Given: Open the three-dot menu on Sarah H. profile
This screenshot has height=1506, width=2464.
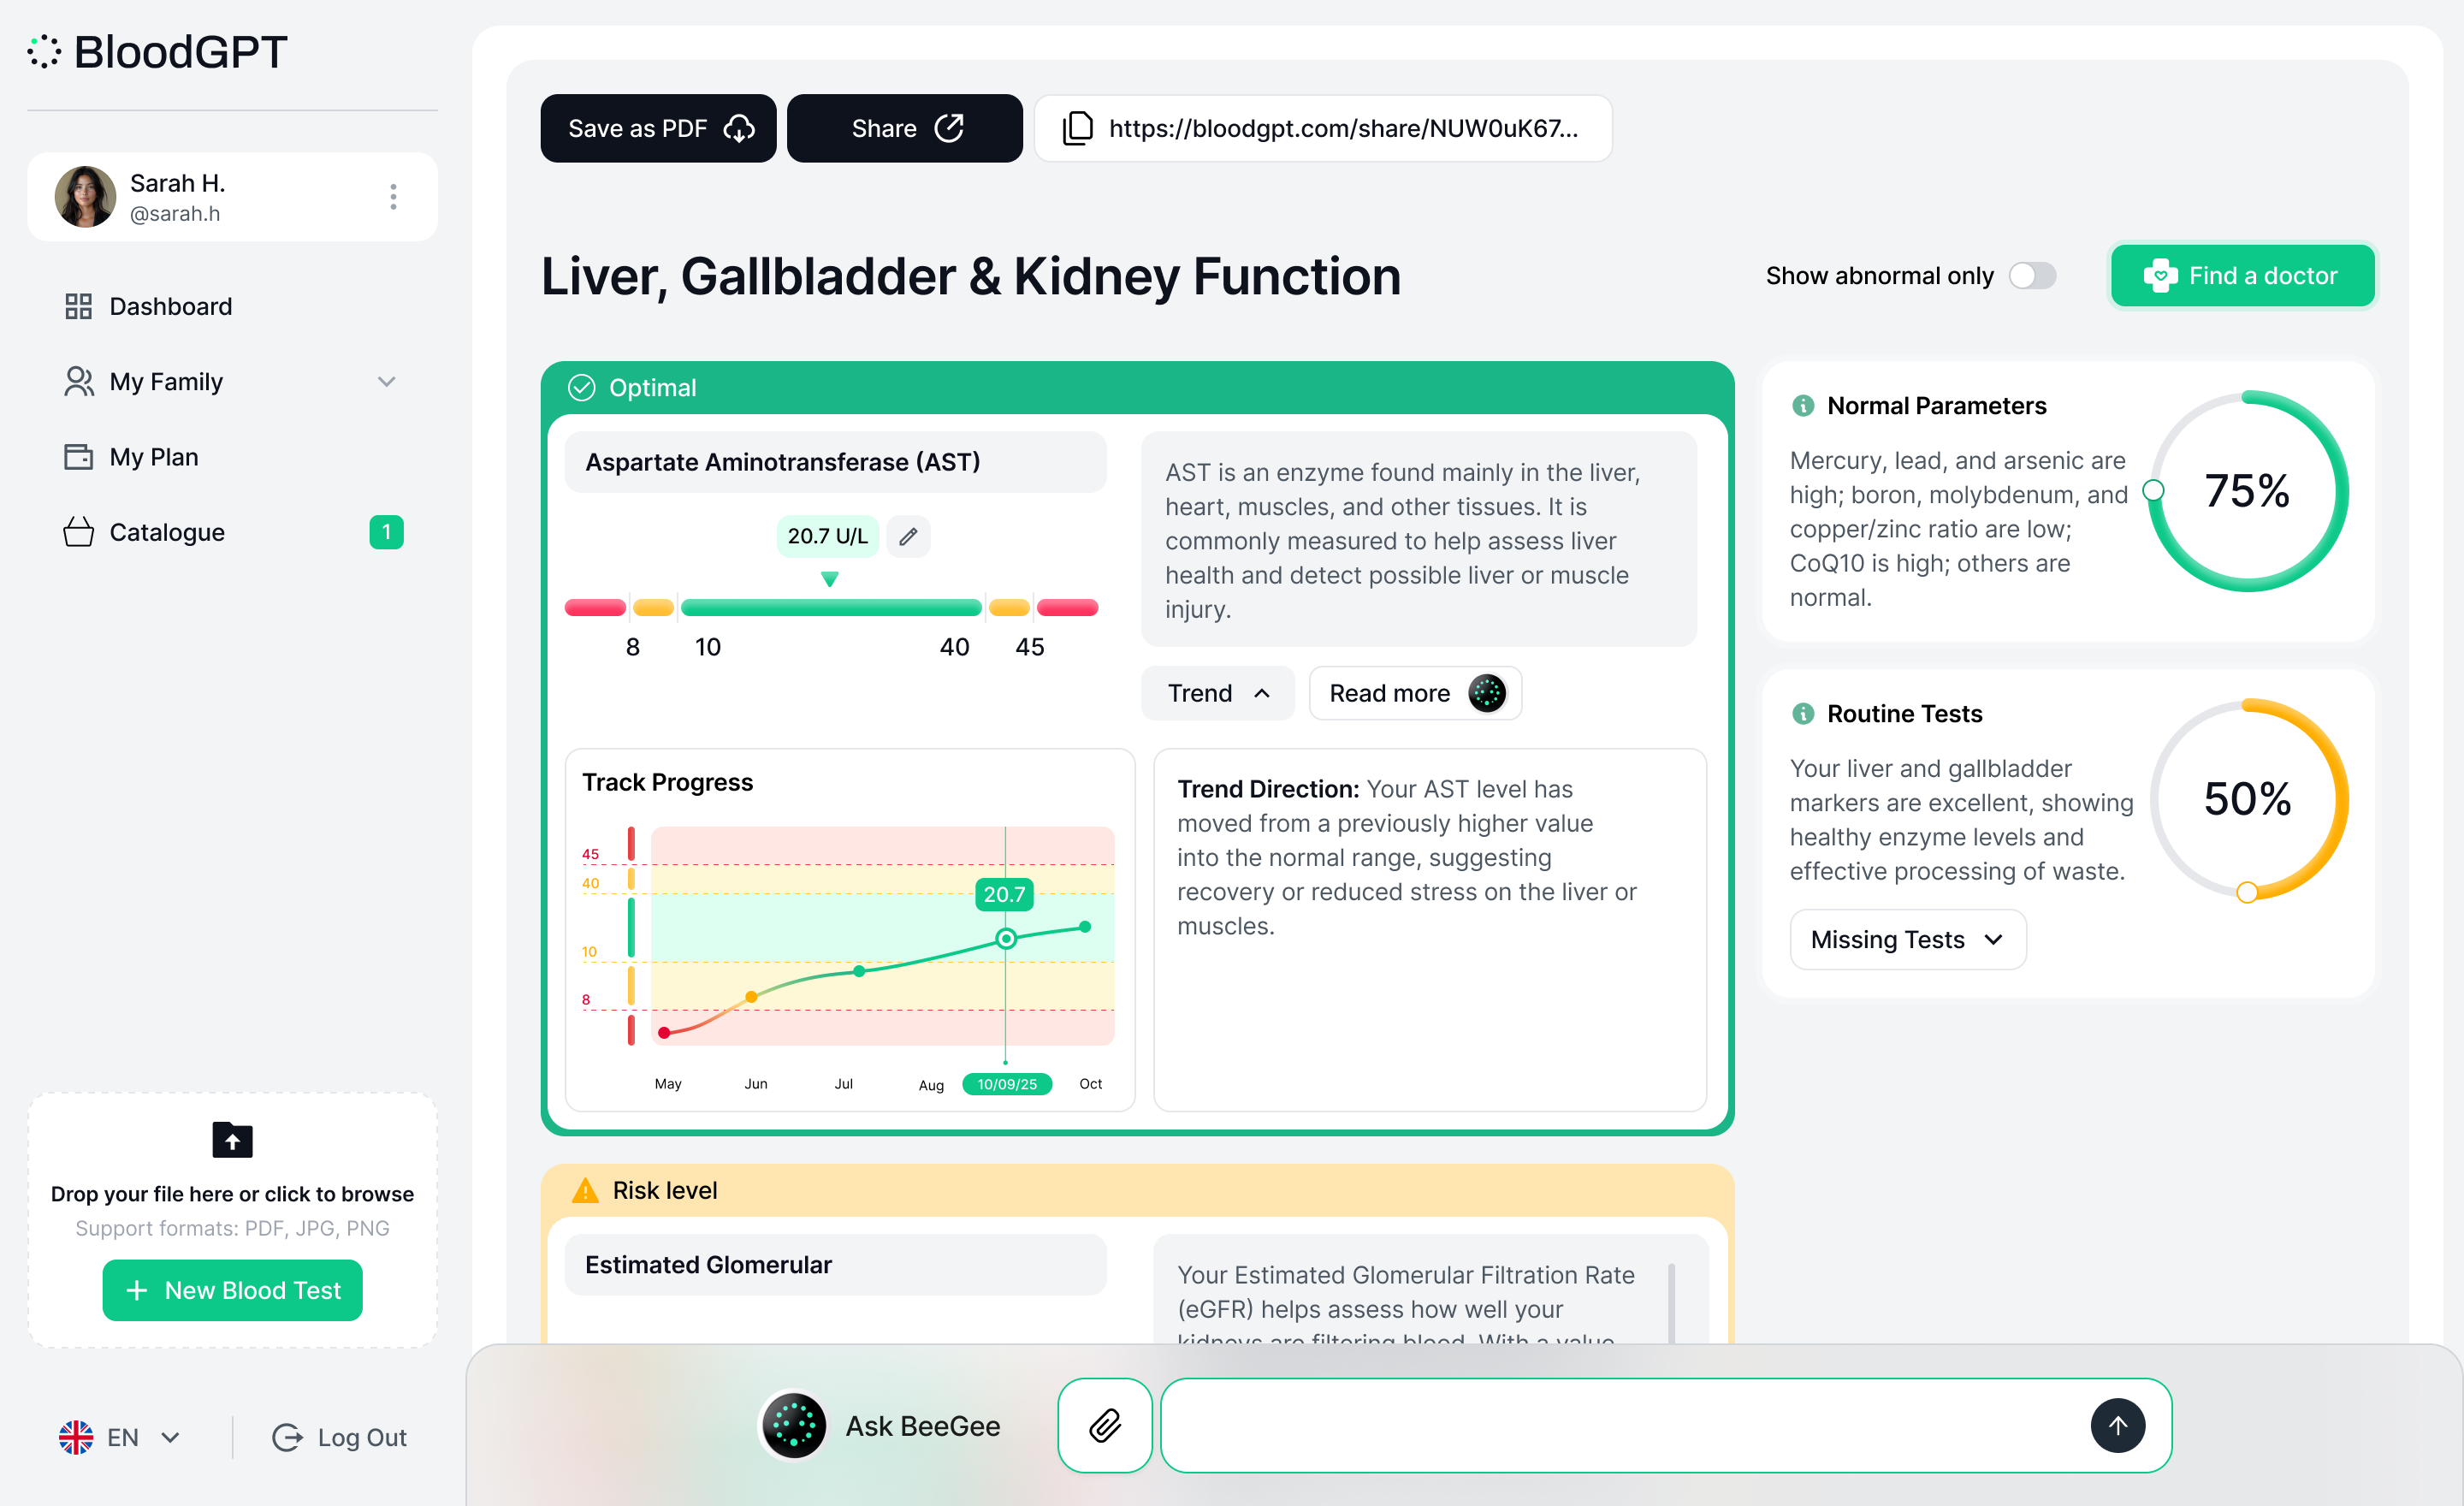Looking at the screenshot, I should click(393, 197).
